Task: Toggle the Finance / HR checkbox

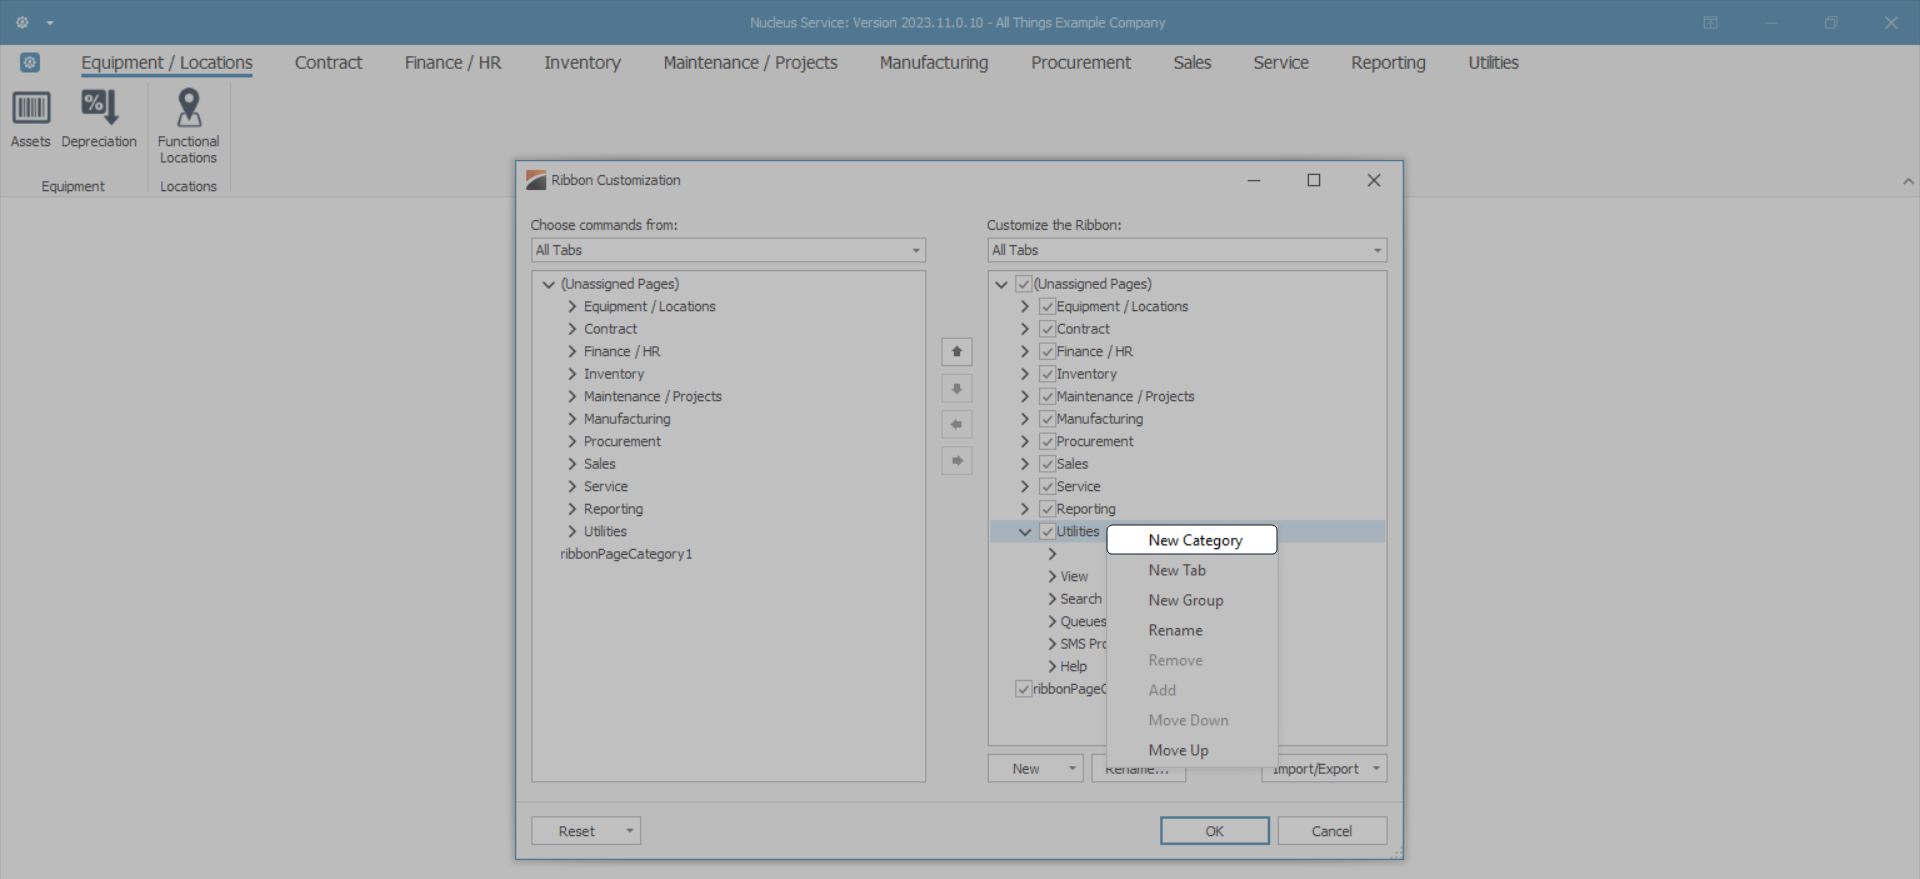Action: [1047, 352]
